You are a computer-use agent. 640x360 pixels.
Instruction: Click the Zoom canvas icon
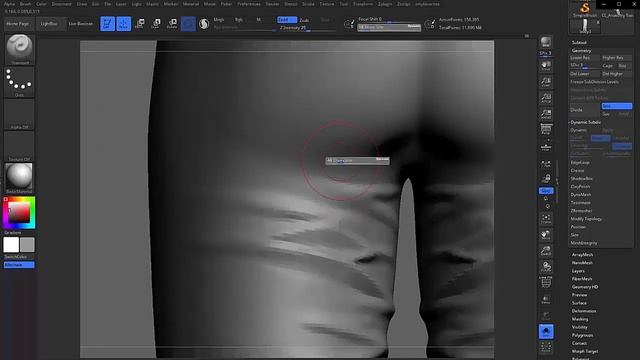(546, 82)
